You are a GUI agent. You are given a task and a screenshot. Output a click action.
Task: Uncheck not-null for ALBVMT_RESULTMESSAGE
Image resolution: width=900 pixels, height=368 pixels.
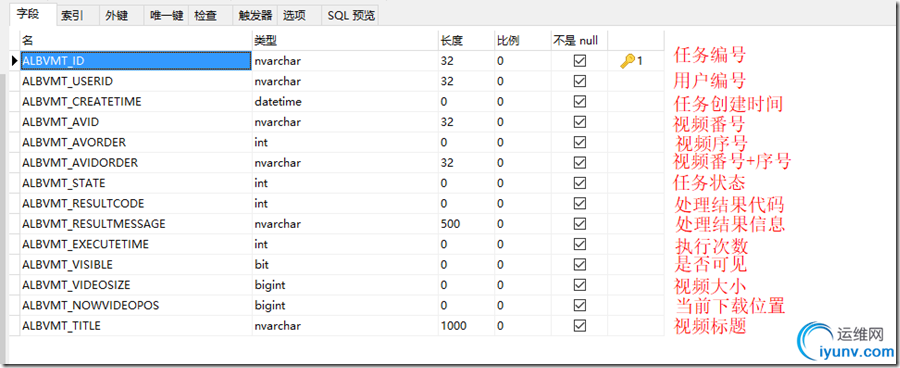(580, 224)
